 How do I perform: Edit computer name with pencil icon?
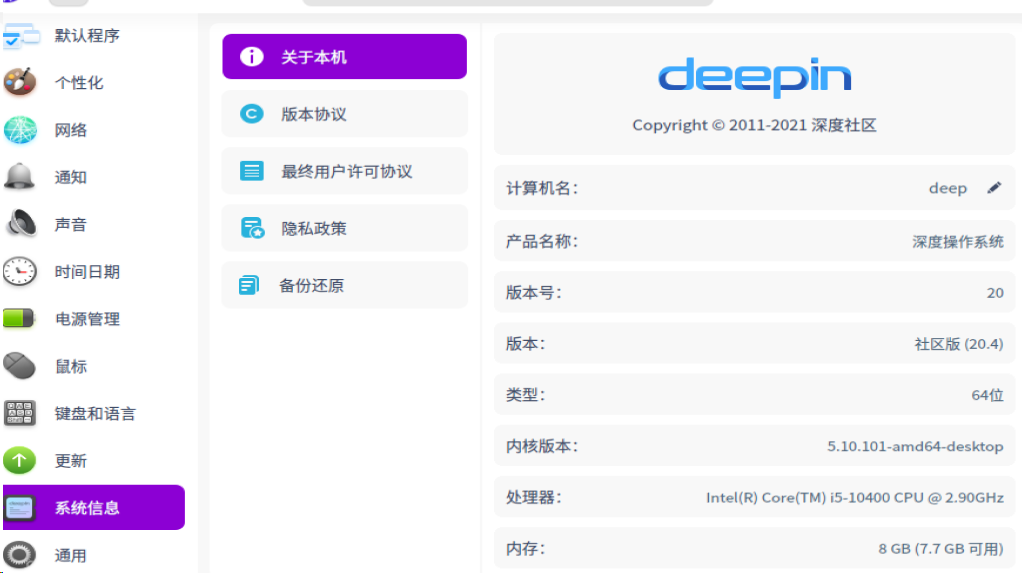[x=994, y=188]
